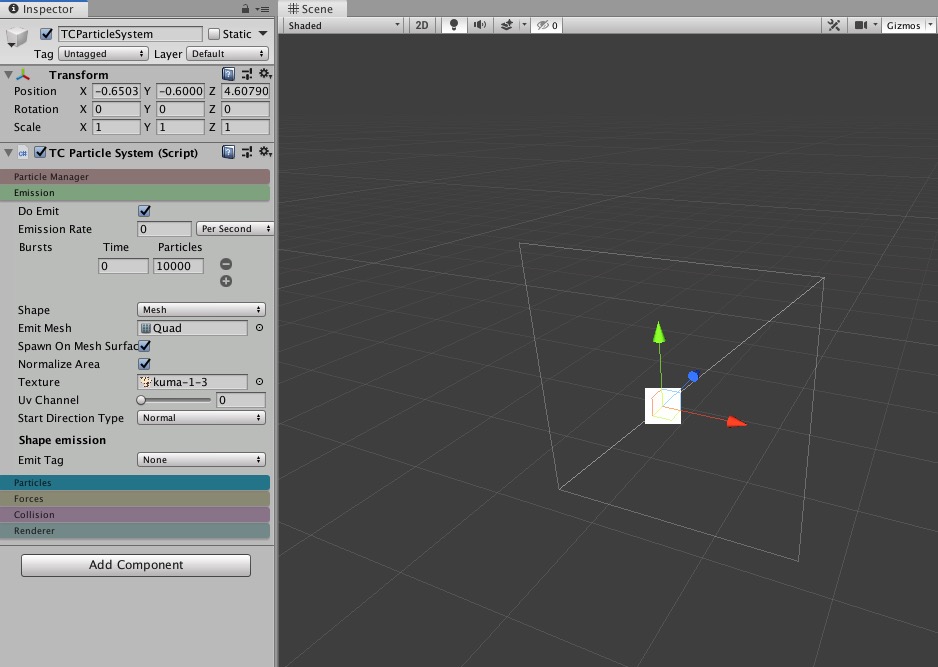The width and height of the screenshot is (938, 667).
Task: Click the Emit Mesh Quad field
Action: click(192, 328)
